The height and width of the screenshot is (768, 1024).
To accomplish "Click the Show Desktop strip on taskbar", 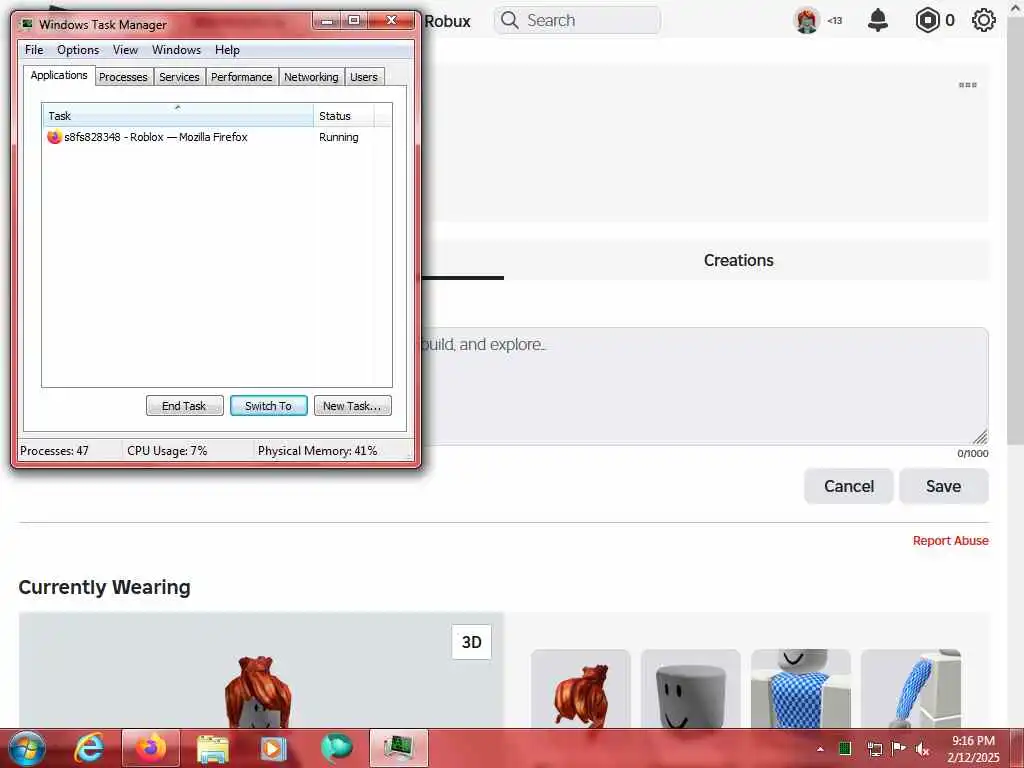I will point(1019,748).
